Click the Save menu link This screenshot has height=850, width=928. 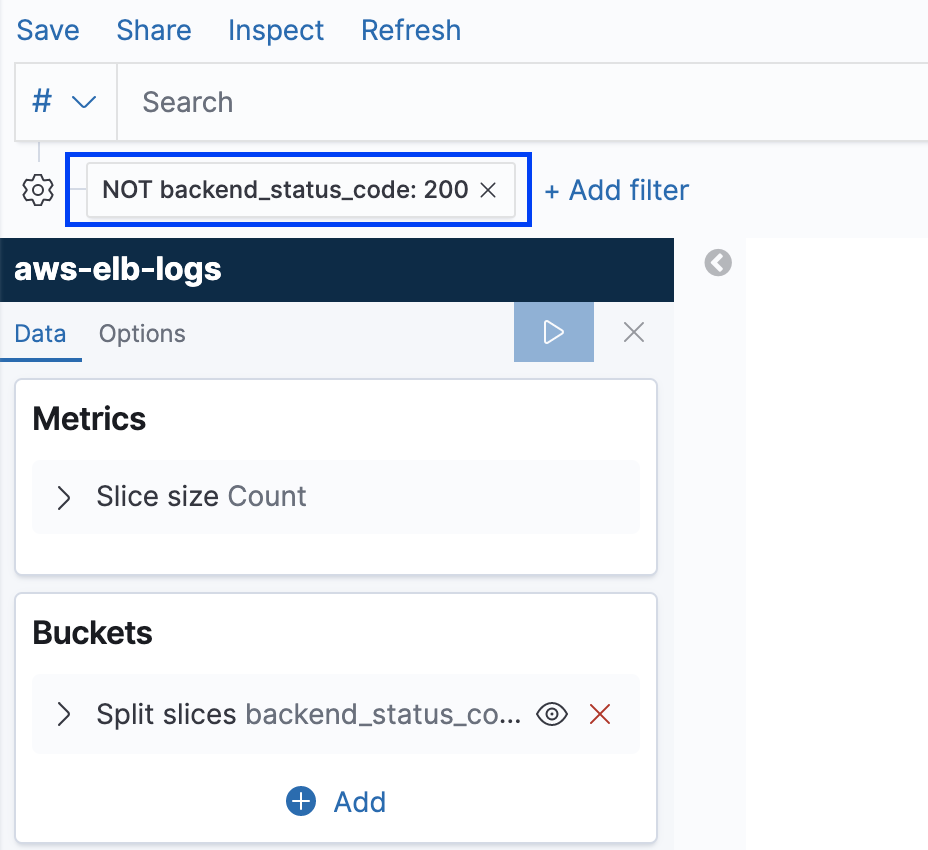coord(48,30)
